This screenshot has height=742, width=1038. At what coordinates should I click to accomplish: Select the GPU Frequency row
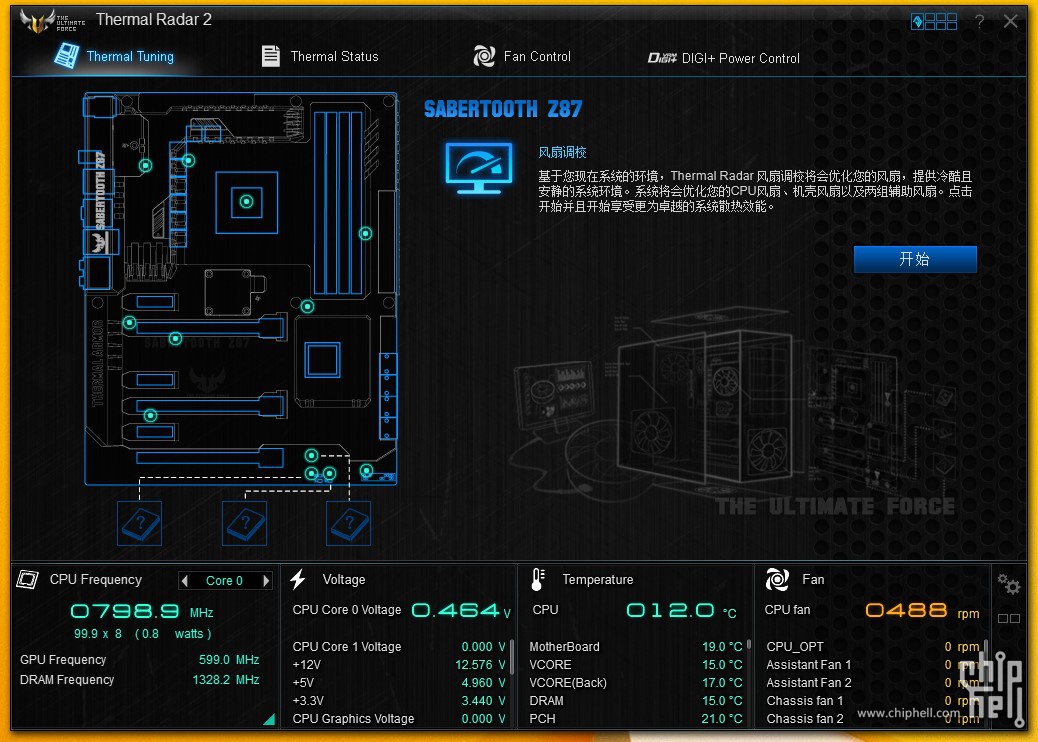pyautogui.click(x=140, y=660)
